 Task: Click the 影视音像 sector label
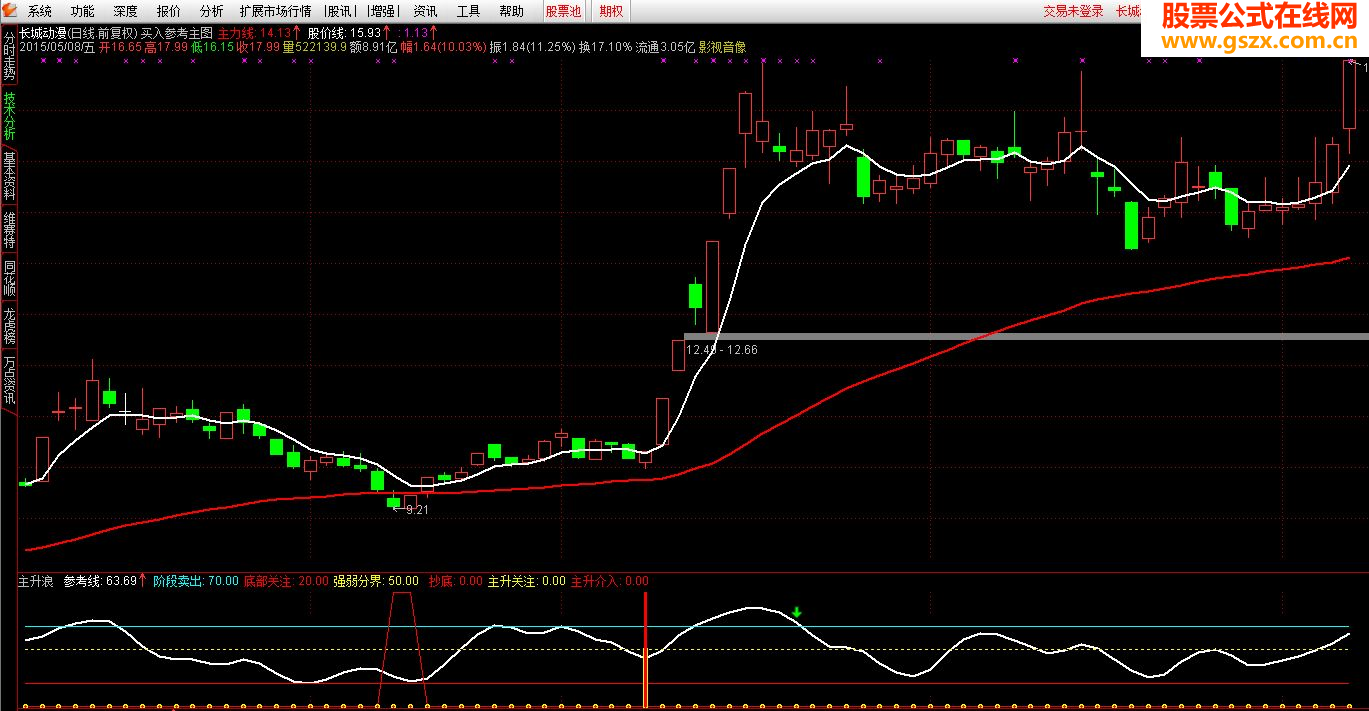pyautogui.click(x=722, y=47)
